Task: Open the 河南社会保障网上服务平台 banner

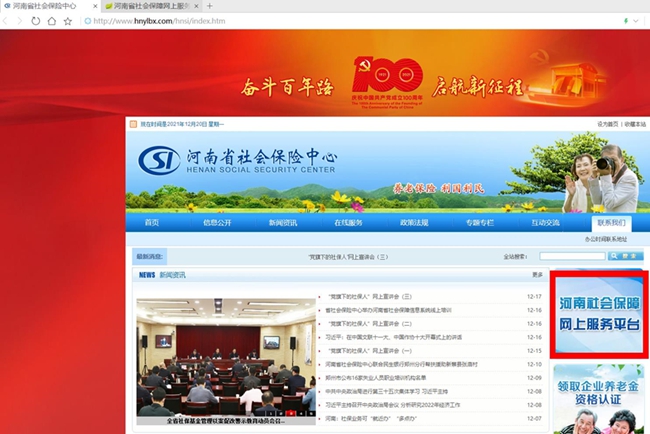Action: pyautogui.click(x=599, y=314)
